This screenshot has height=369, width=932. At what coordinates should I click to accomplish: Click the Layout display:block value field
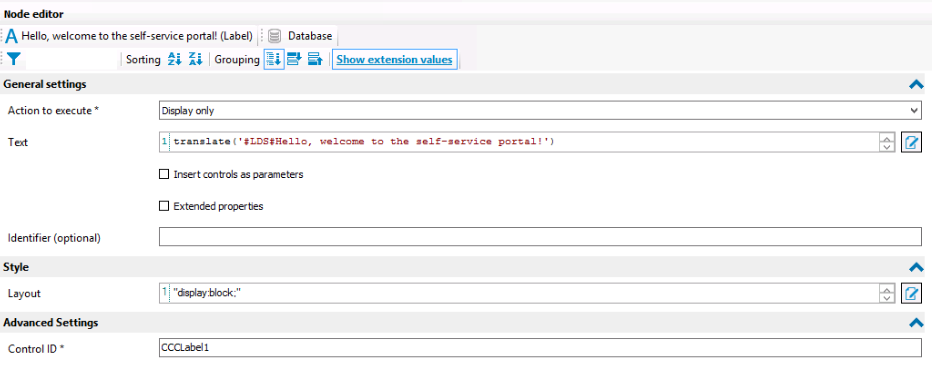pos(518,294)
